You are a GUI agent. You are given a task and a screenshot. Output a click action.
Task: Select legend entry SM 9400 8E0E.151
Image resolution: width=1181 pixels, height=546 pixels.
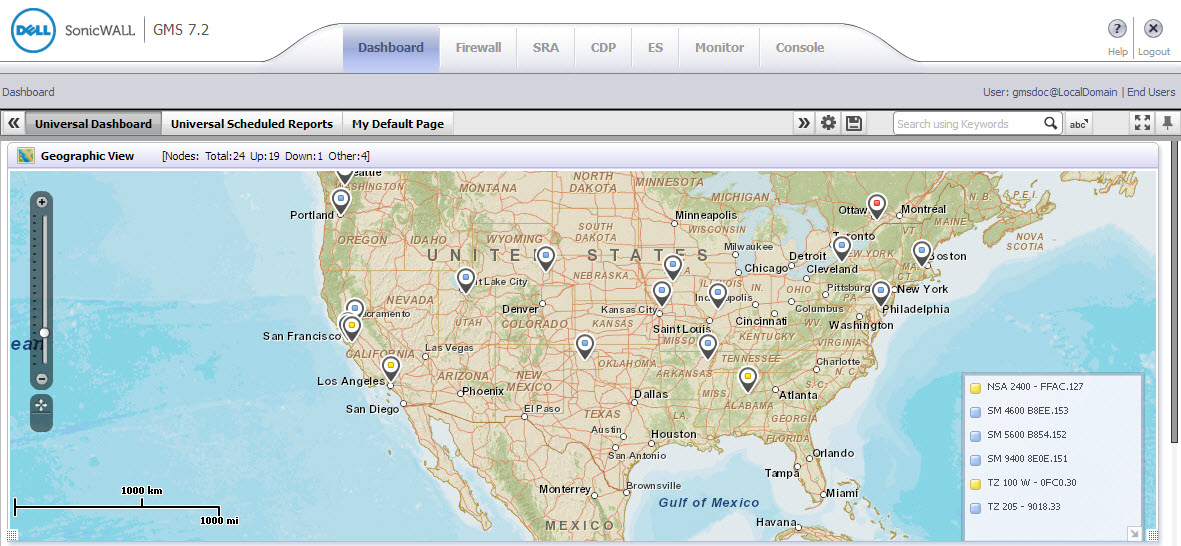click(1027, 459)
